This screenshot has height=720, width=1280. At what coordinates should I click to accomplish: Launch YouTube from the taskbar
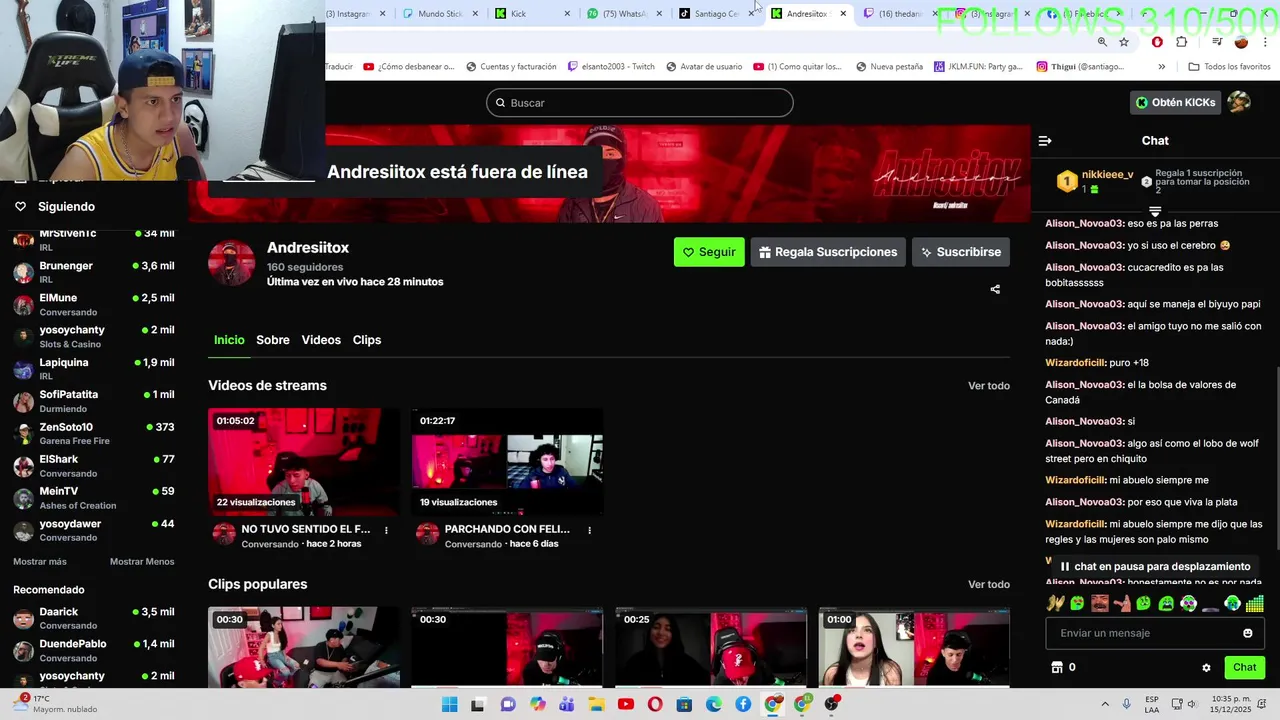tap(625, 704)
